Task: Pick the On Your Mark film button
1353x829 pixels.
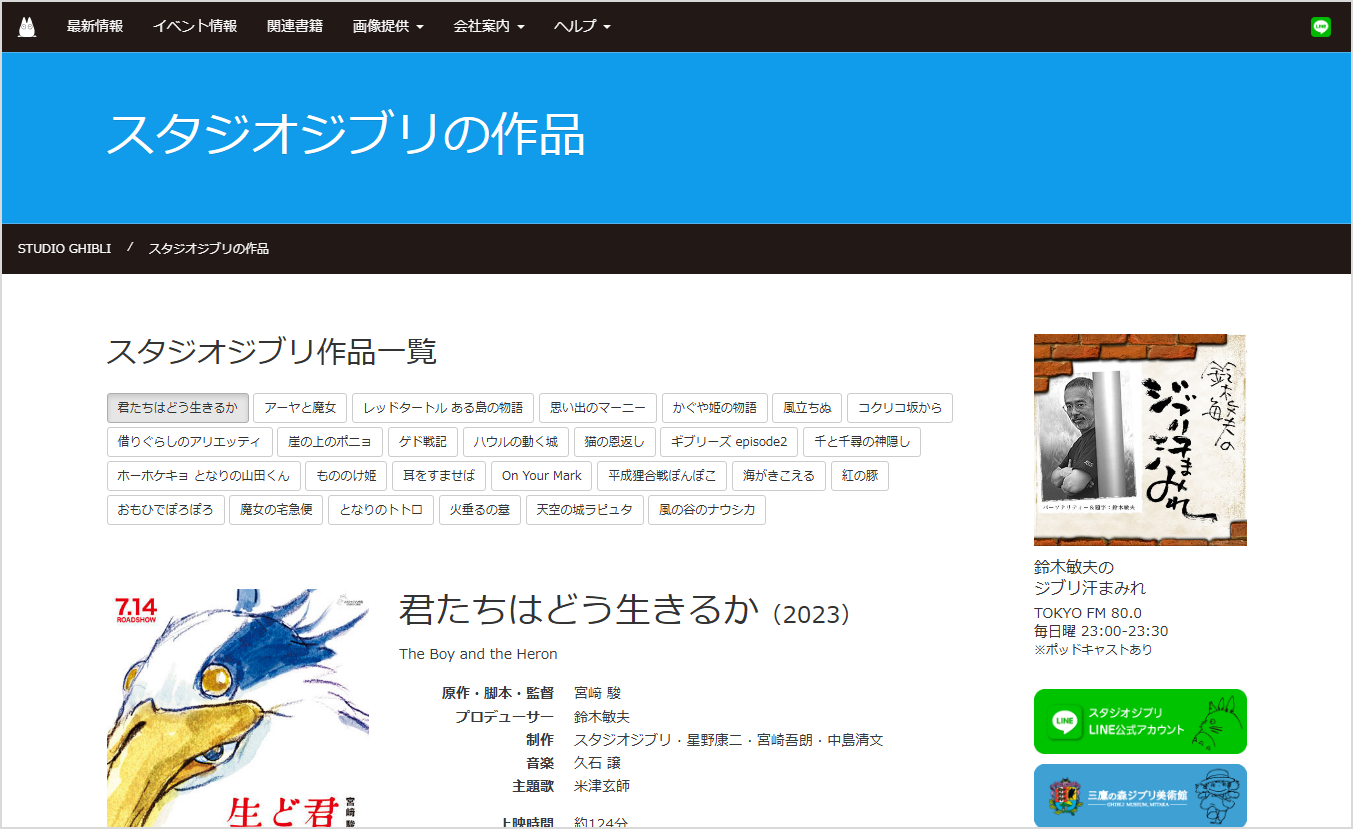Action: [541, 476]
